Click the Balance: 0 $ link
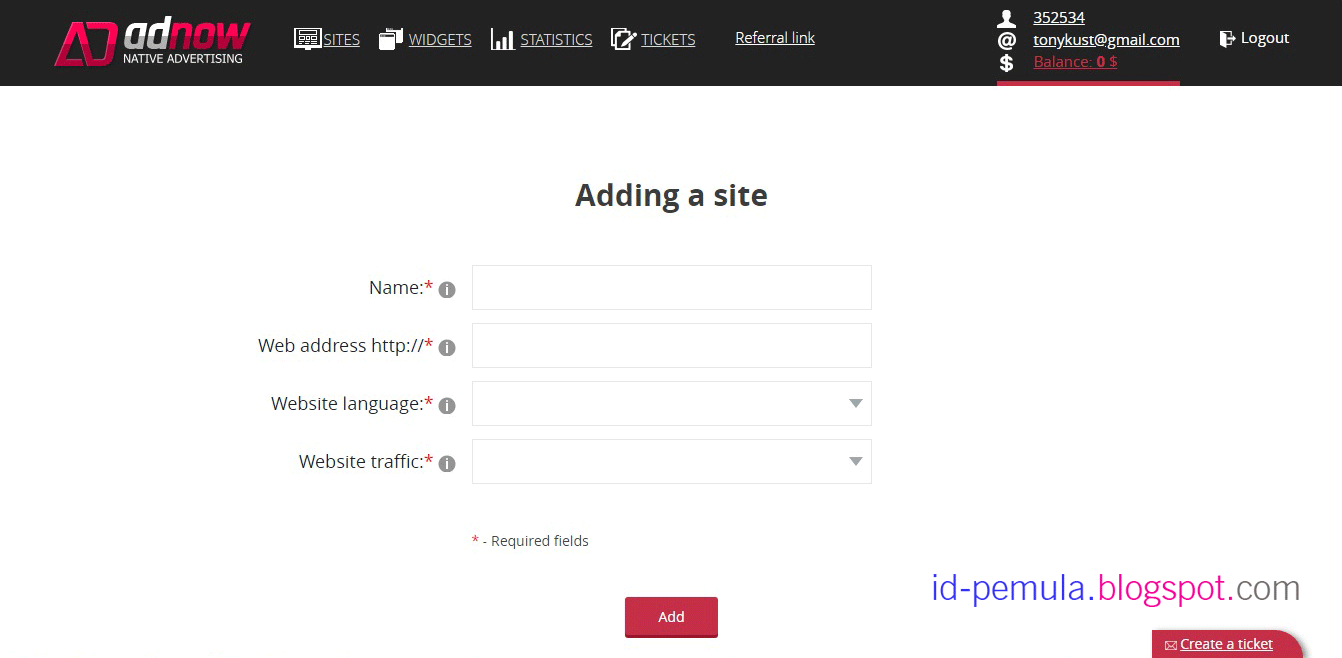Image resolution: width=1342 pixels, height=658 pixels. tap(1075, 62)
